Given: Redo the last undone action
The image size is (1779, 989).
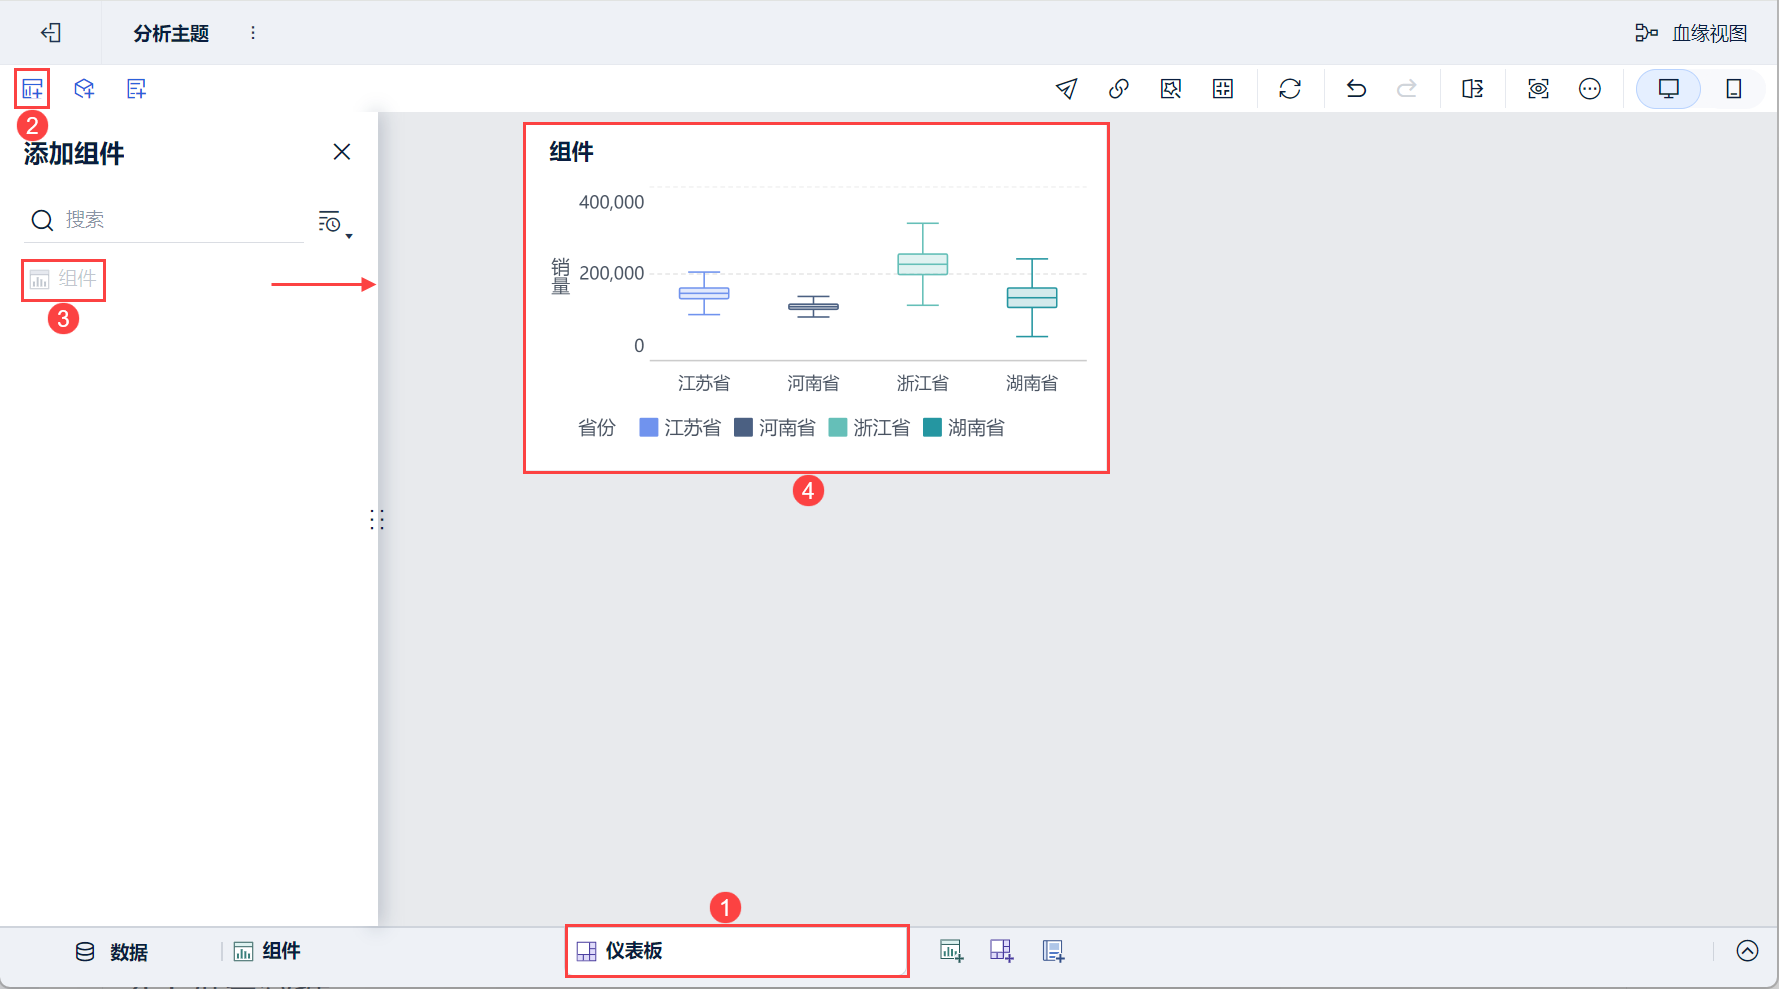Looking at the screenshot, I should [1407, 89].
